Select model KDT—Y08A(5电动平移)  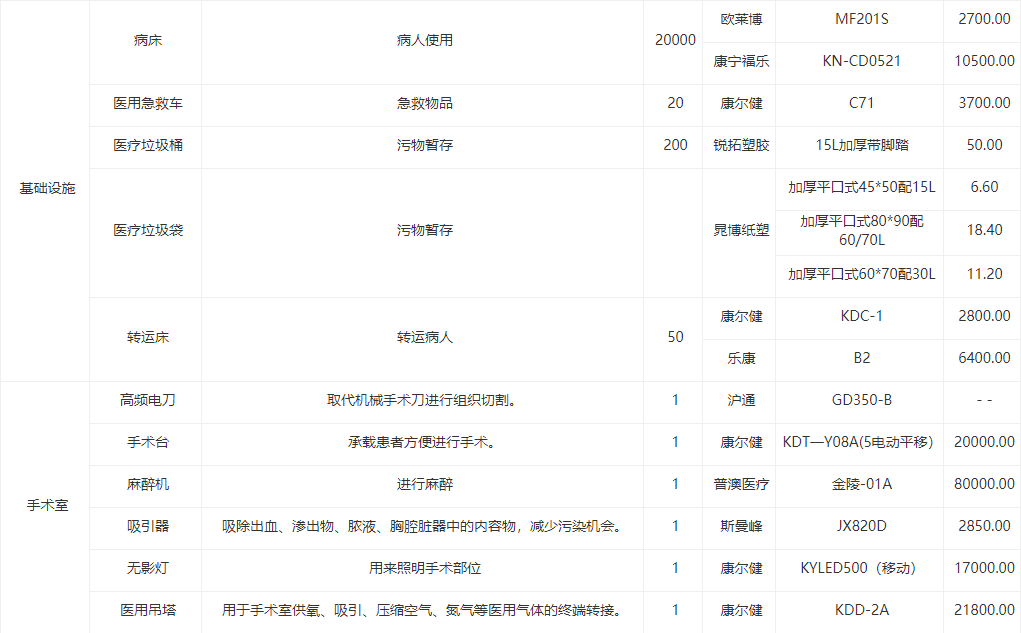point(858,443)
